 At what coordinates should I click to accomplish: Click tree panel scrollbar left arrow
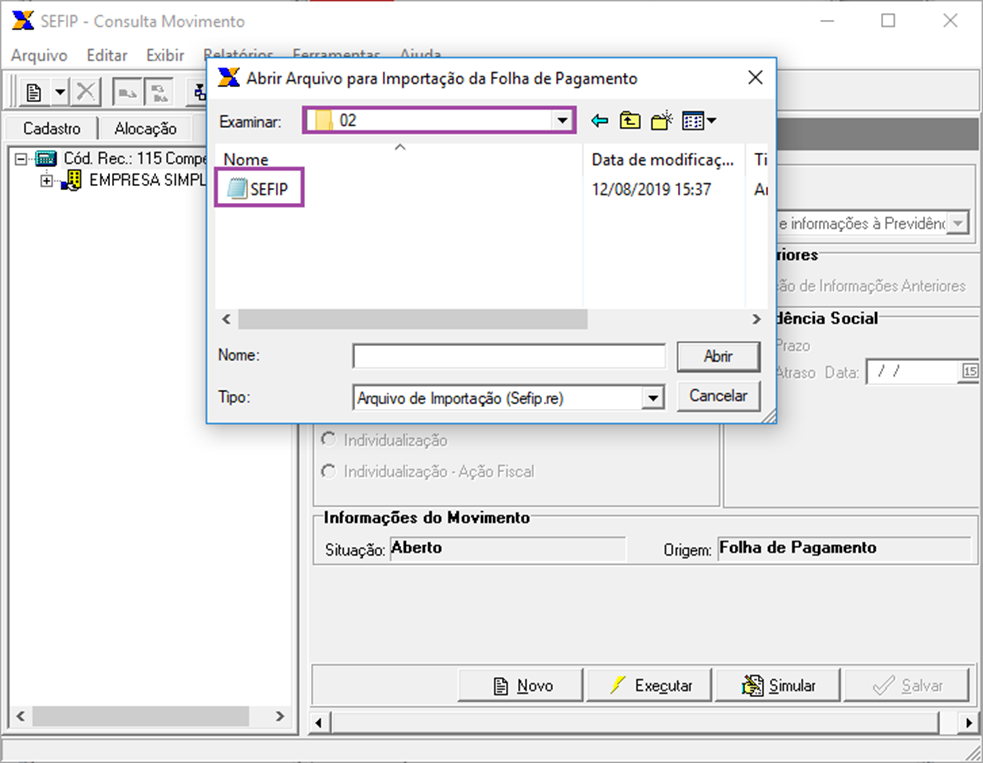click(21, 716)
